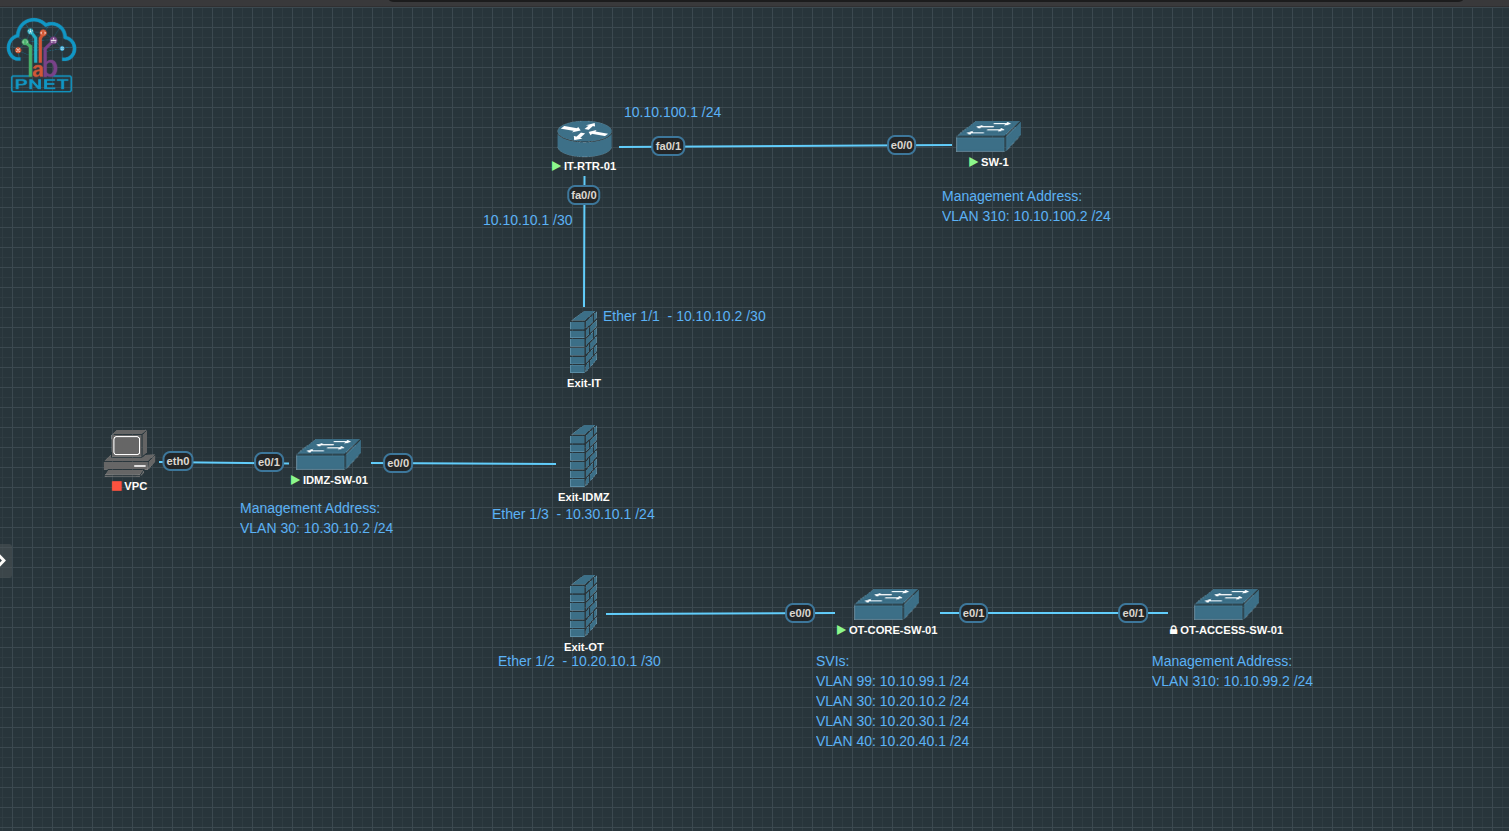The width and height of the screenshot is (1509, 831).
Task: Select the SW-1 switch icon
Action: click(988, 137)
